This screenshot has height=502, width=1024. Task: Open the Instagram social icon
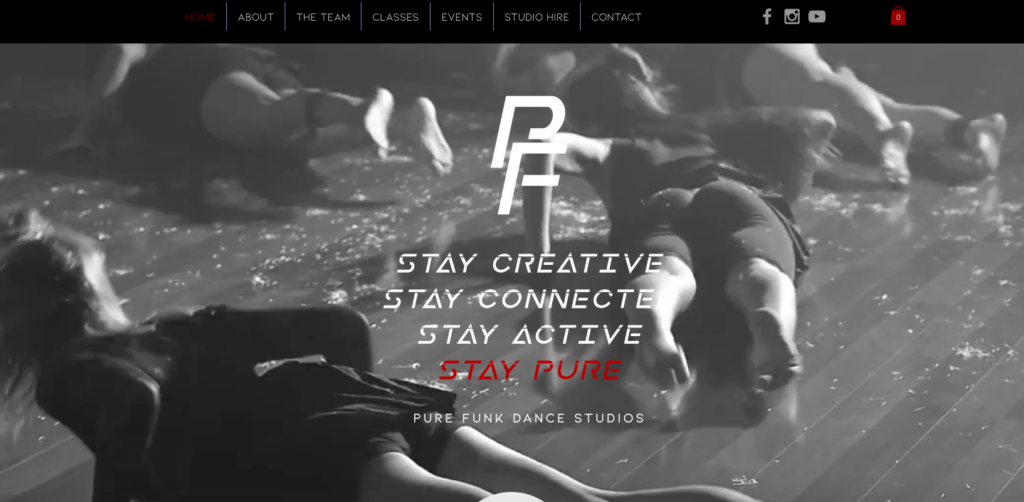point(792,17)
